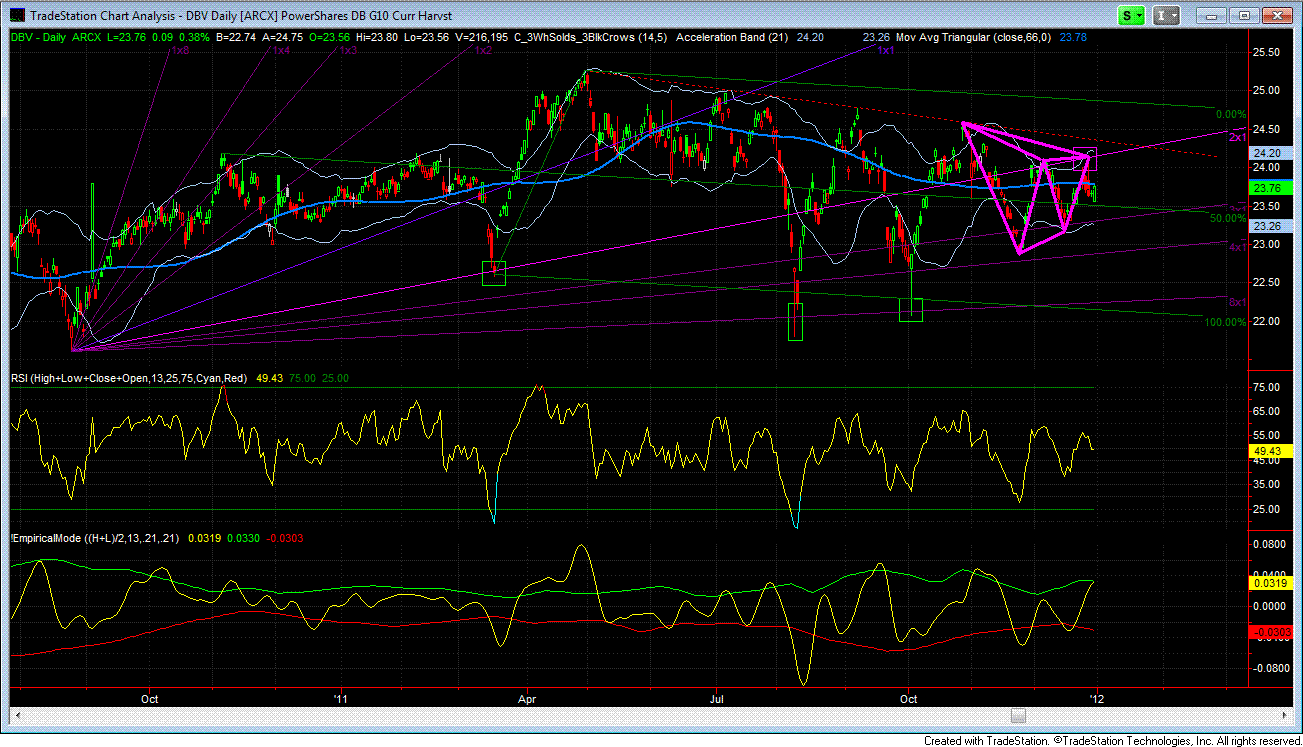This screenshot has width=1303, height=747.
Task: Click the 'Mov Avg Triangular (close,66,0)' label
Action: pyautogui.click(x=973, y=37)
